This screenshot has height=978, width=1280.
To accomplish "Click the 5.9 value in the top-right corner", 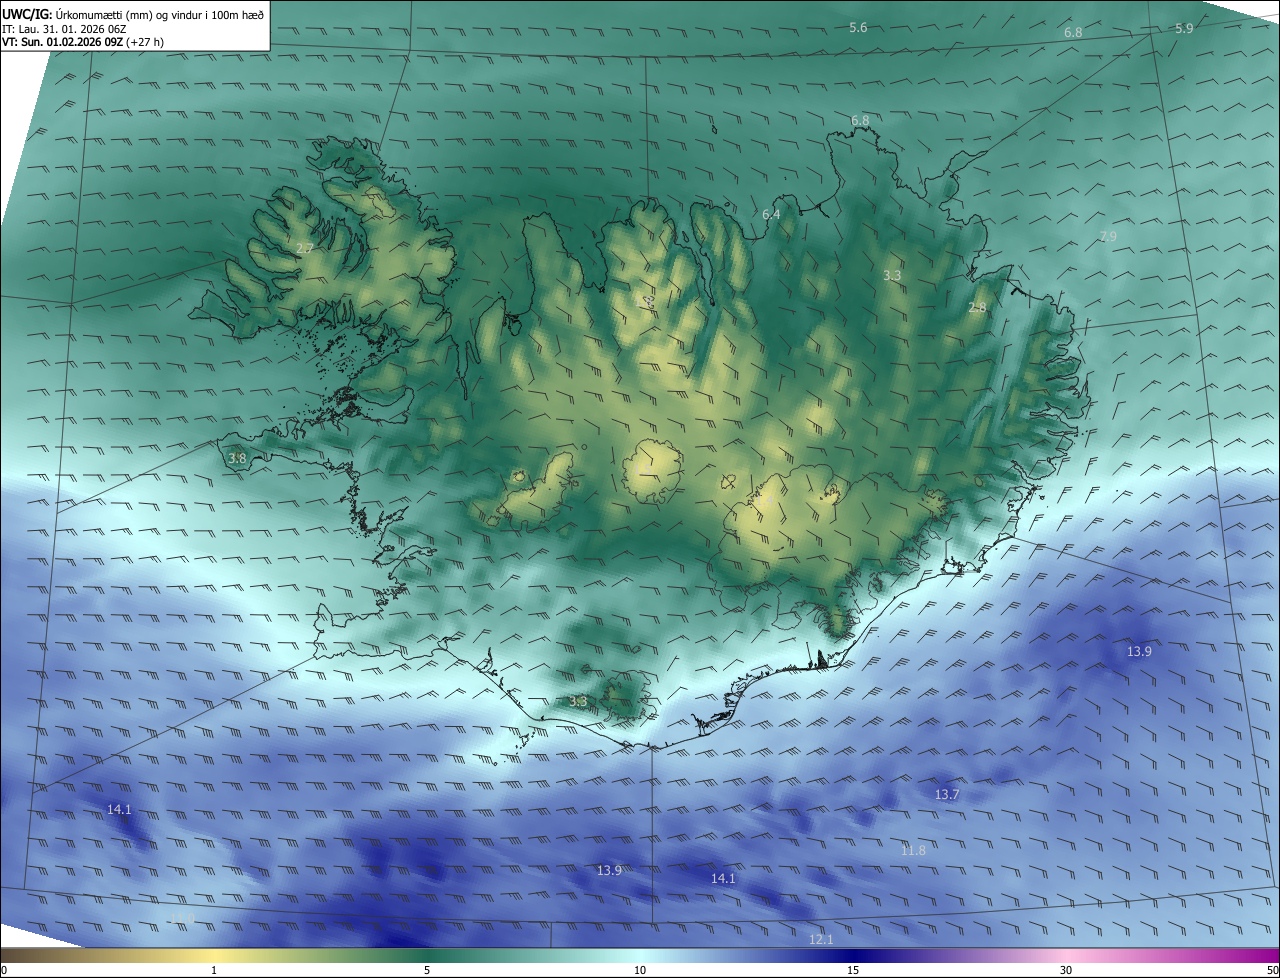I will point(1184,28).
